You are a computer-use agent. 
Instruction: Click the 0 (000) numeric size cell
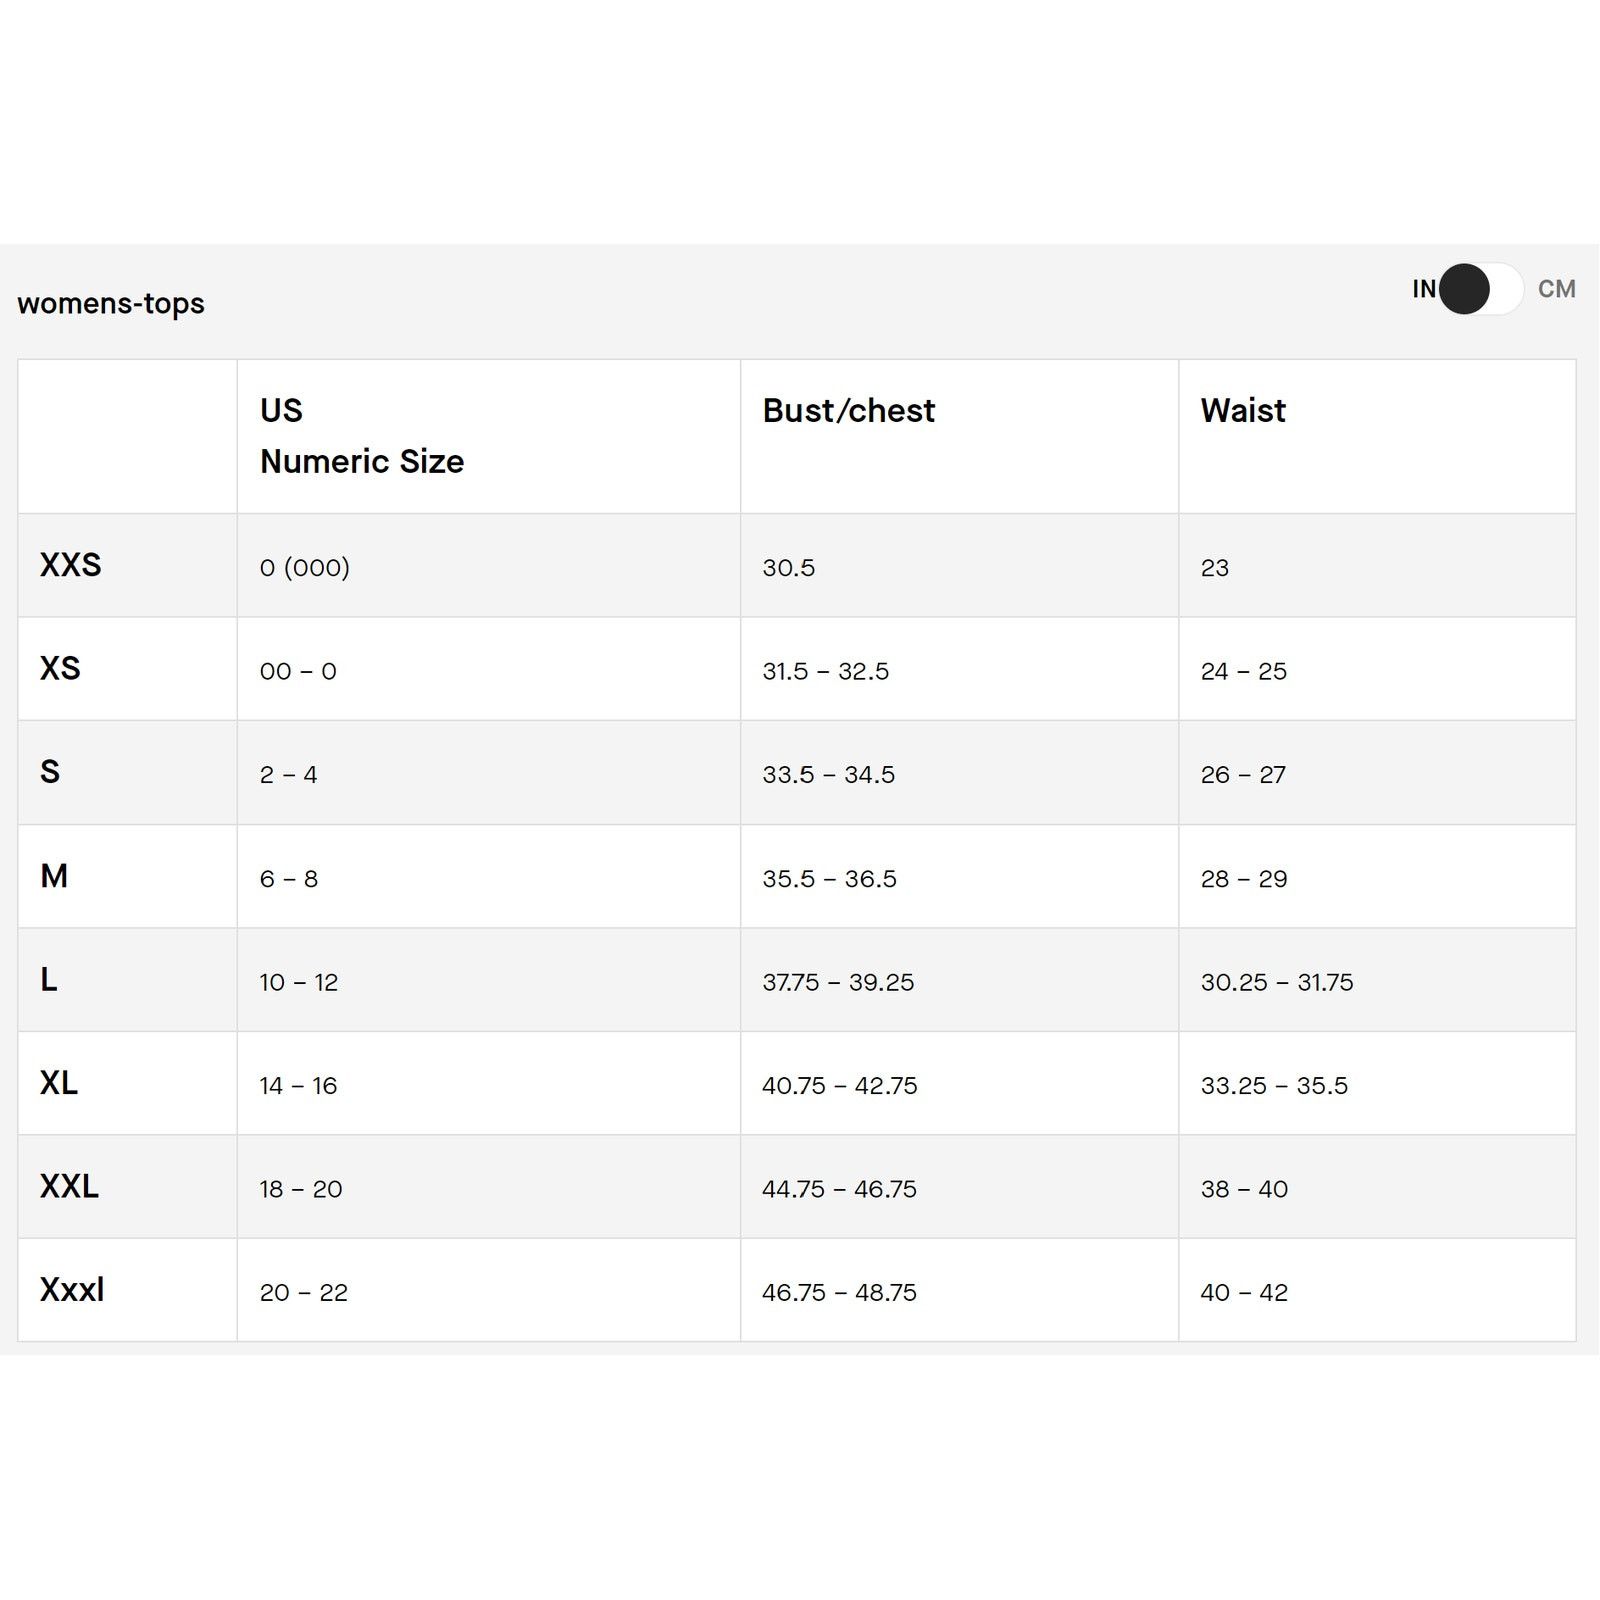[305, 567]
